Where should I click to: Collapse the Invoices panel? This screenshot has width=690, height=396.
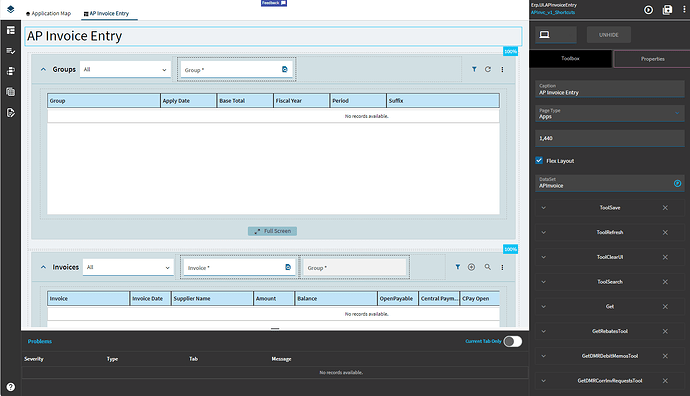coord(43,267)
